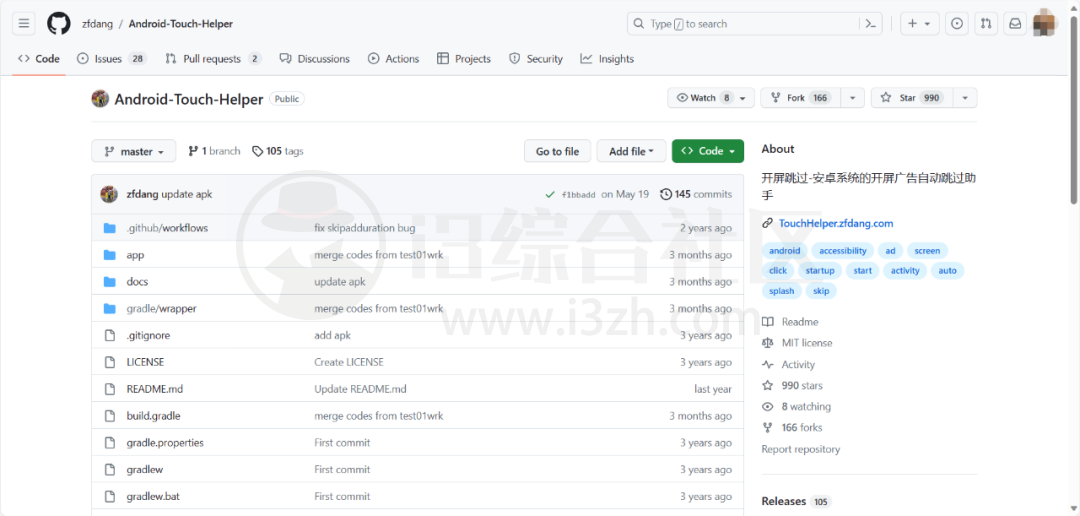This screenshot has height=516, width=1080.
Task: Click the app folder icon
Action: pyautogui.click(x=109, y=255)
